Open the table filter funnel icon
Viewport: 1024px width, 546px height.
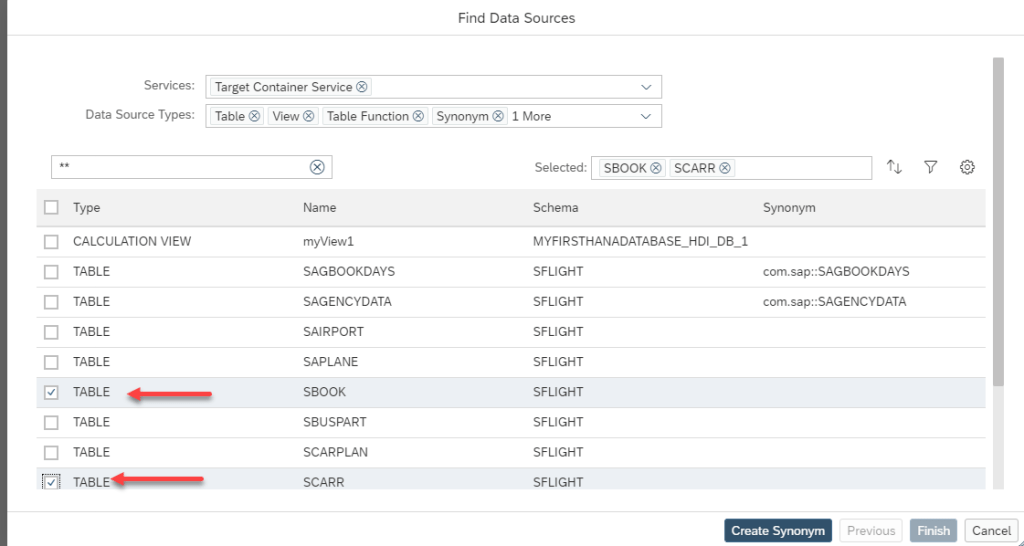click(x=930, y=168)
